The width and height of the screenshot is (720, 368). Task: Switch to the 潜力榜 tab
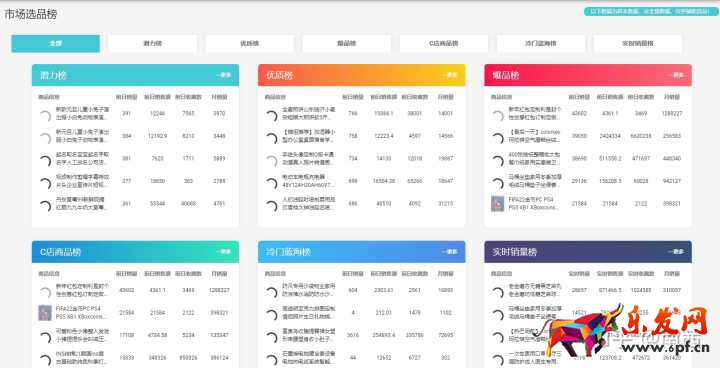(x=152, y=44)
